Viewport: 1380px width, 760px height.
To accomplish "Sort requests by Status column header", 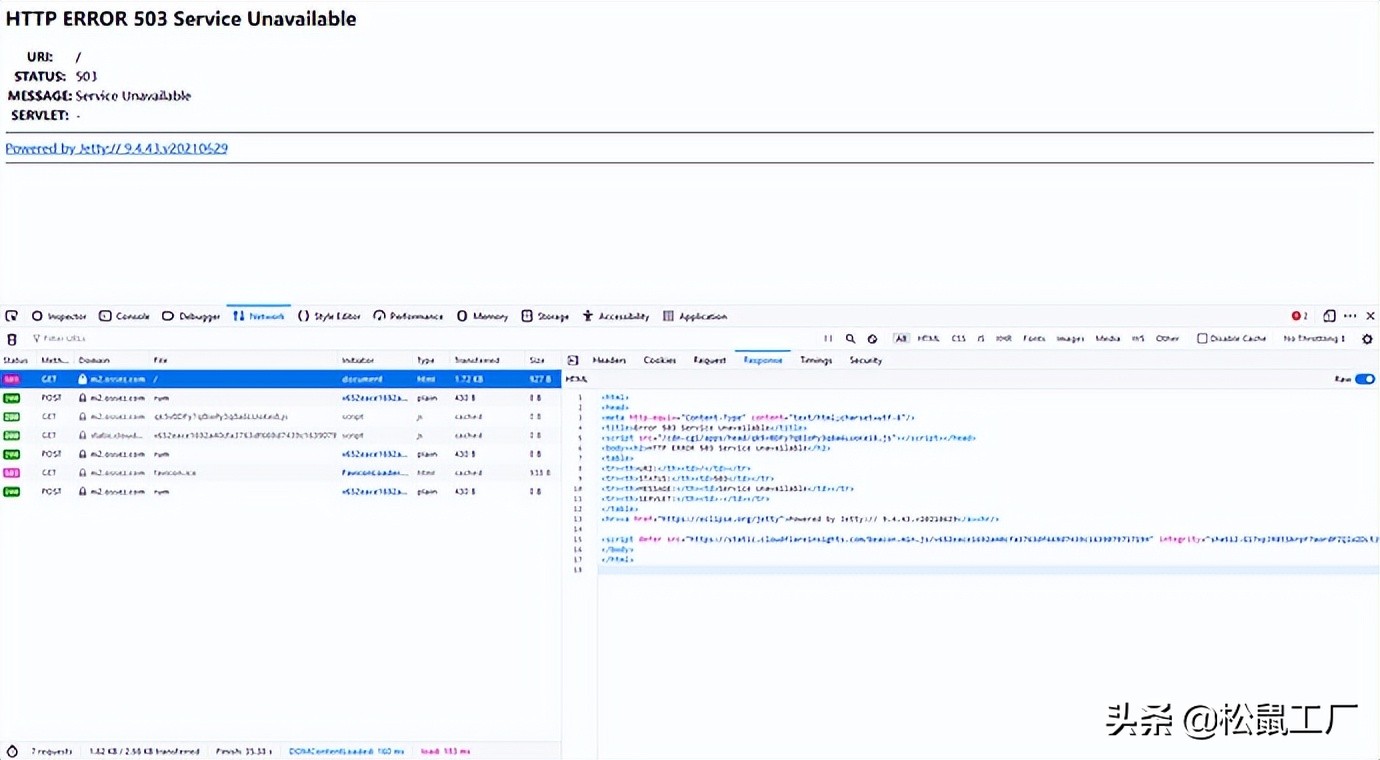I will coord(16,360).
